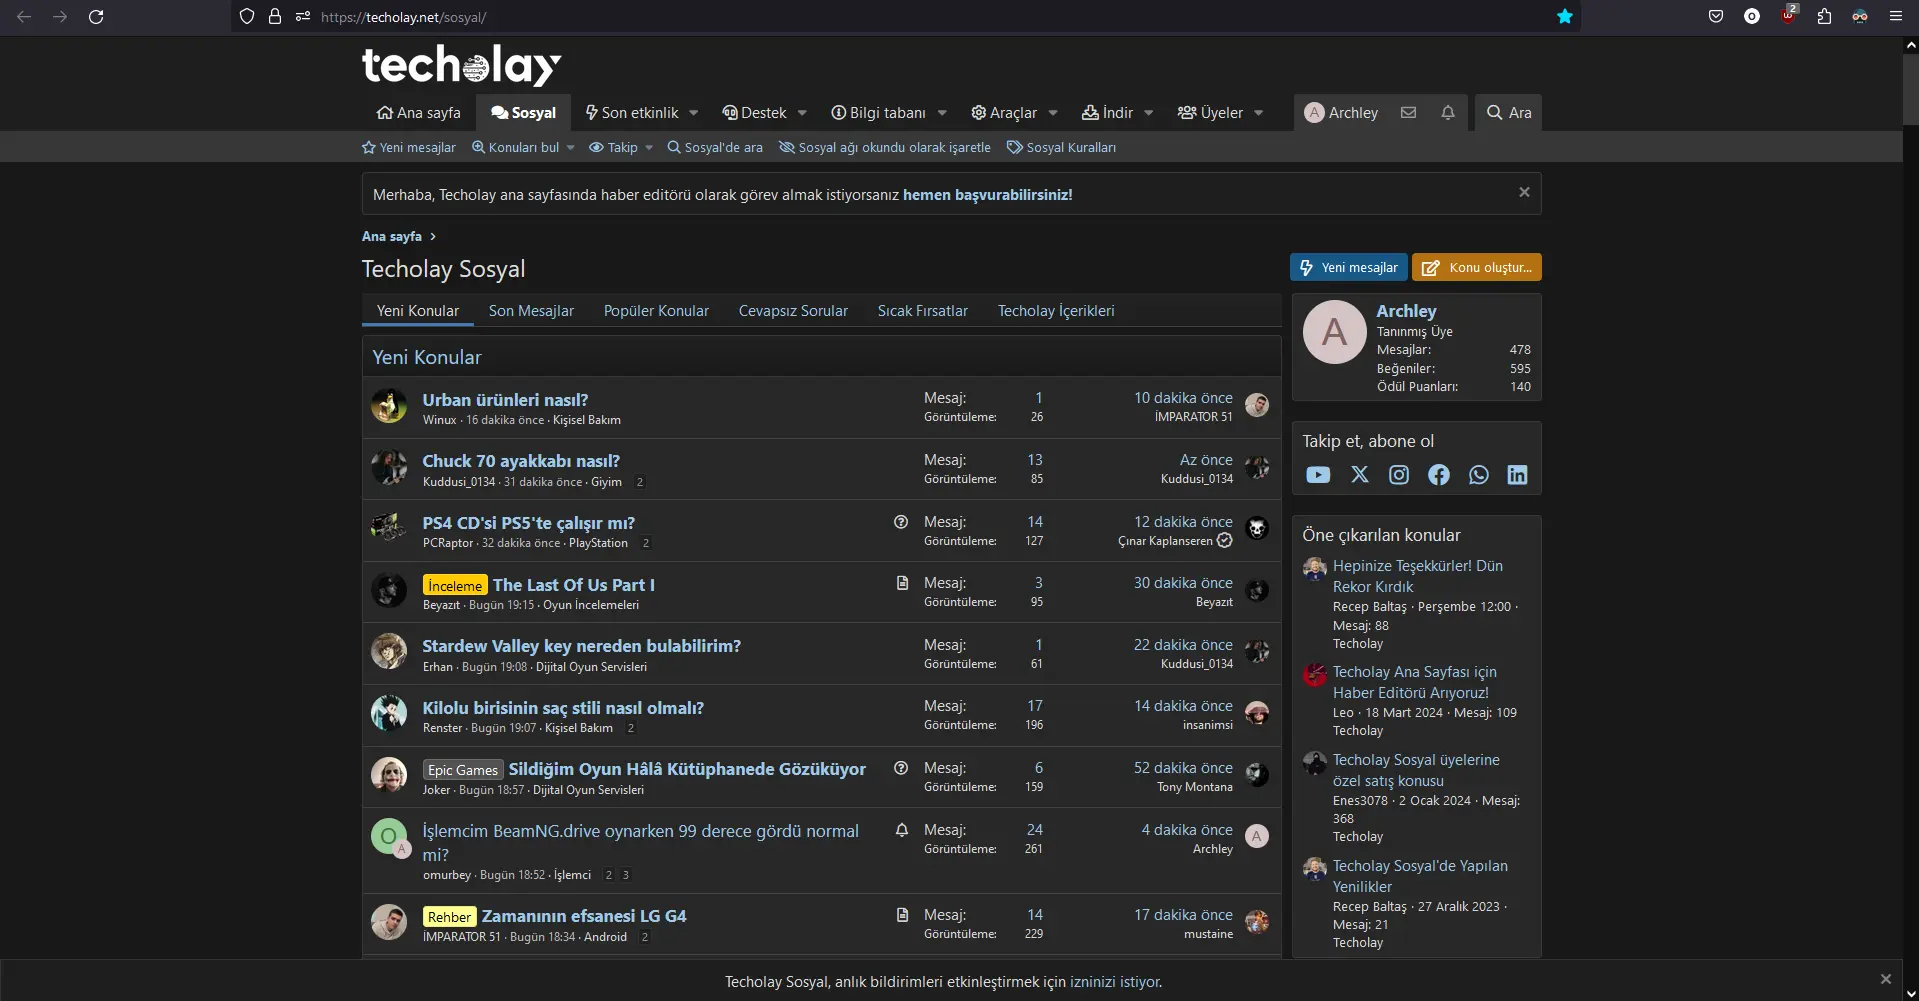Click Joker avatar on Sildiğim Oyun thread
Image resolution: width=1919 pixels, height=1001 pixels.
pyautogui.click(x=389, y=775)
